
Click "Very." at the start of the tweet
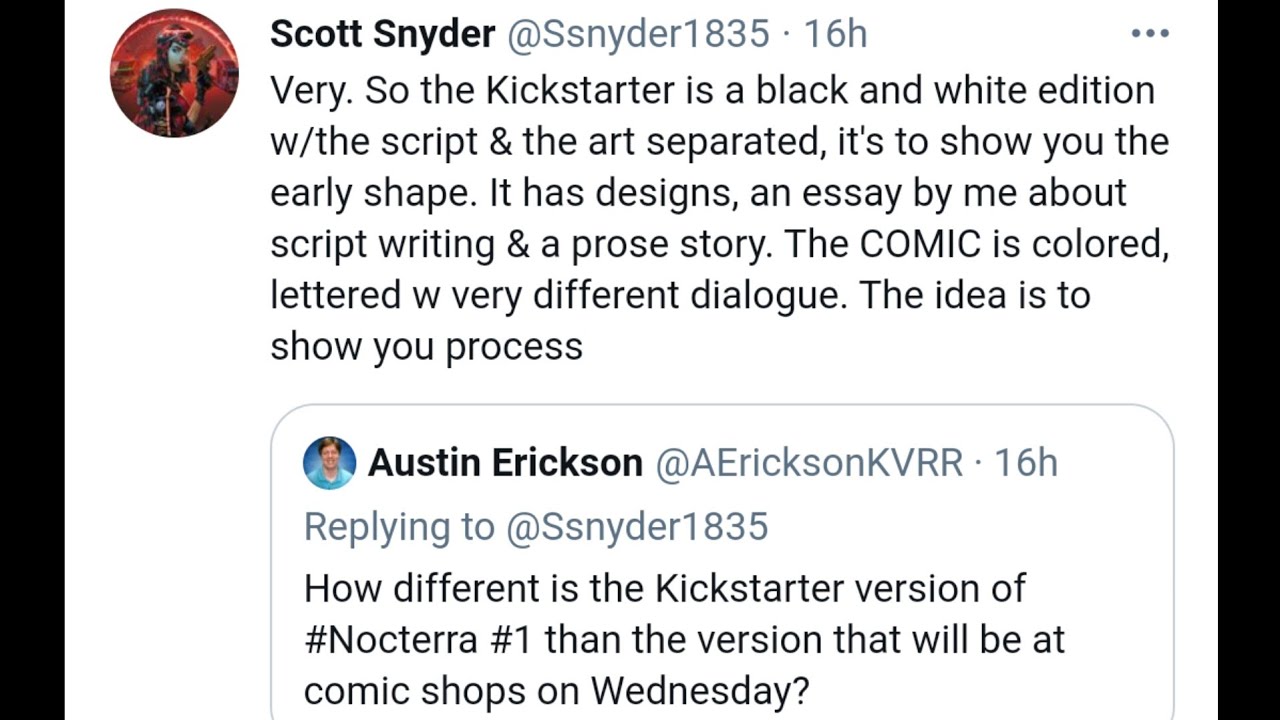click(311, 91)
